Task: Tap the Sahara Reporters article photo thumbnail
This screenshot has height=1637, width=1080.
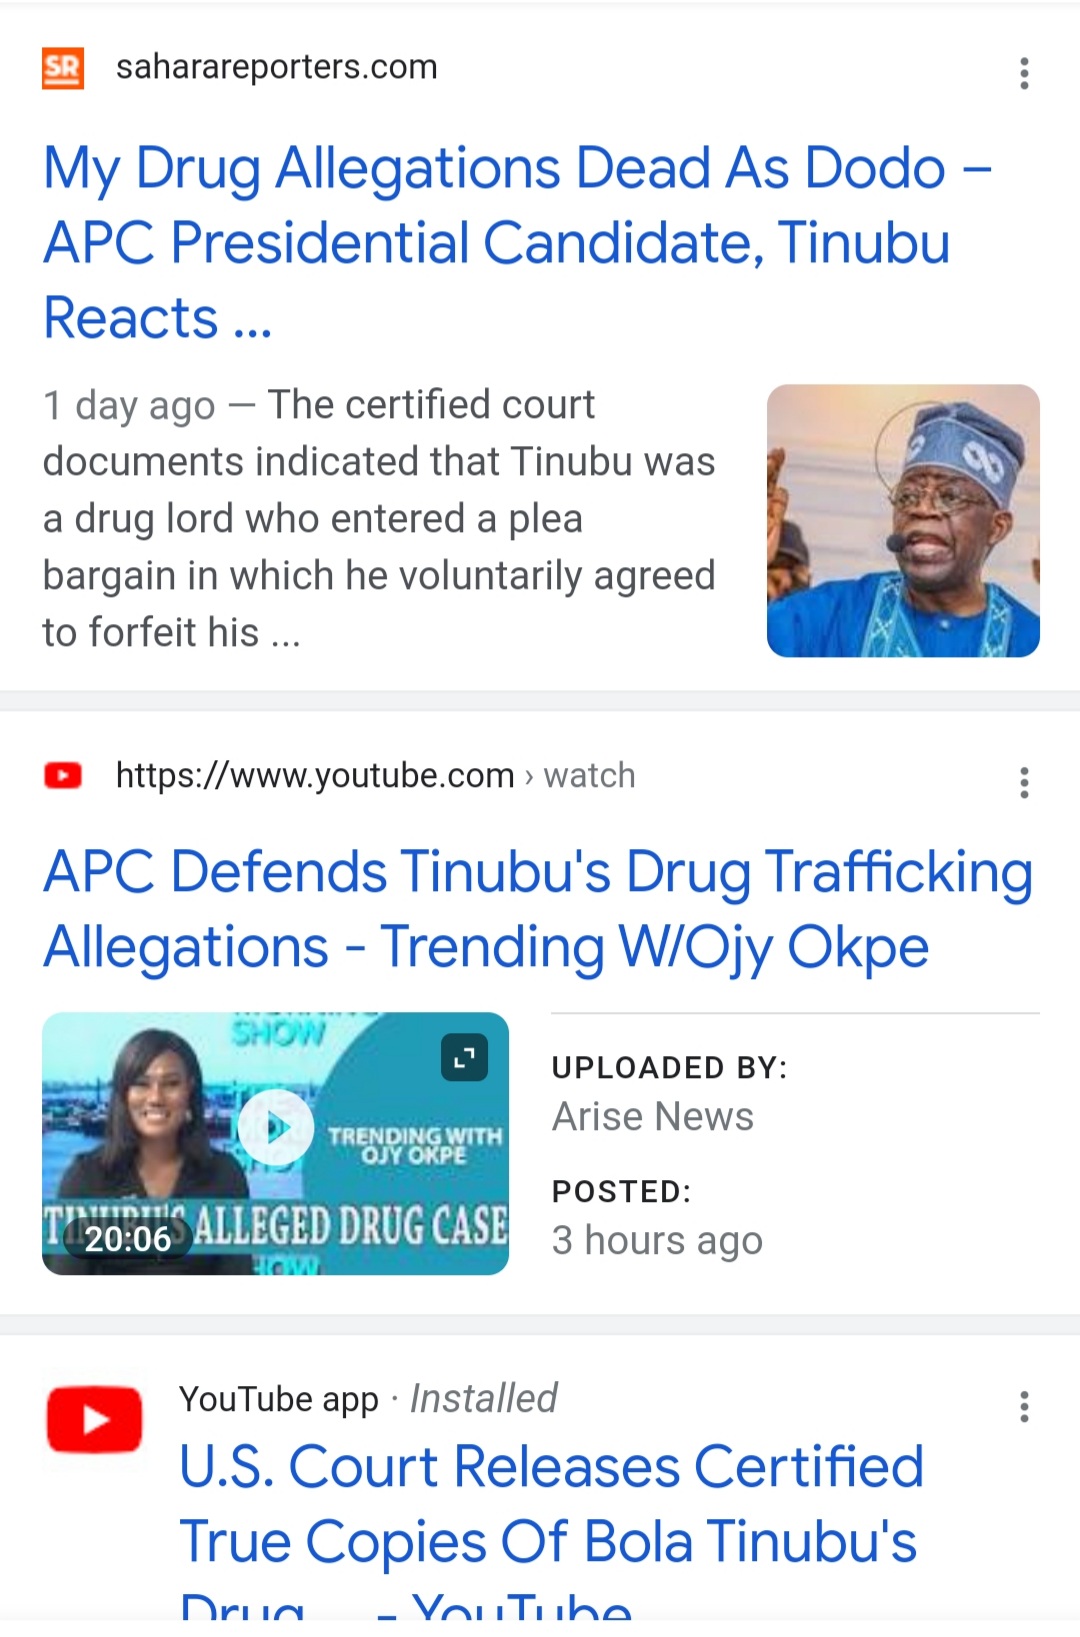Action: click(903, 520)
